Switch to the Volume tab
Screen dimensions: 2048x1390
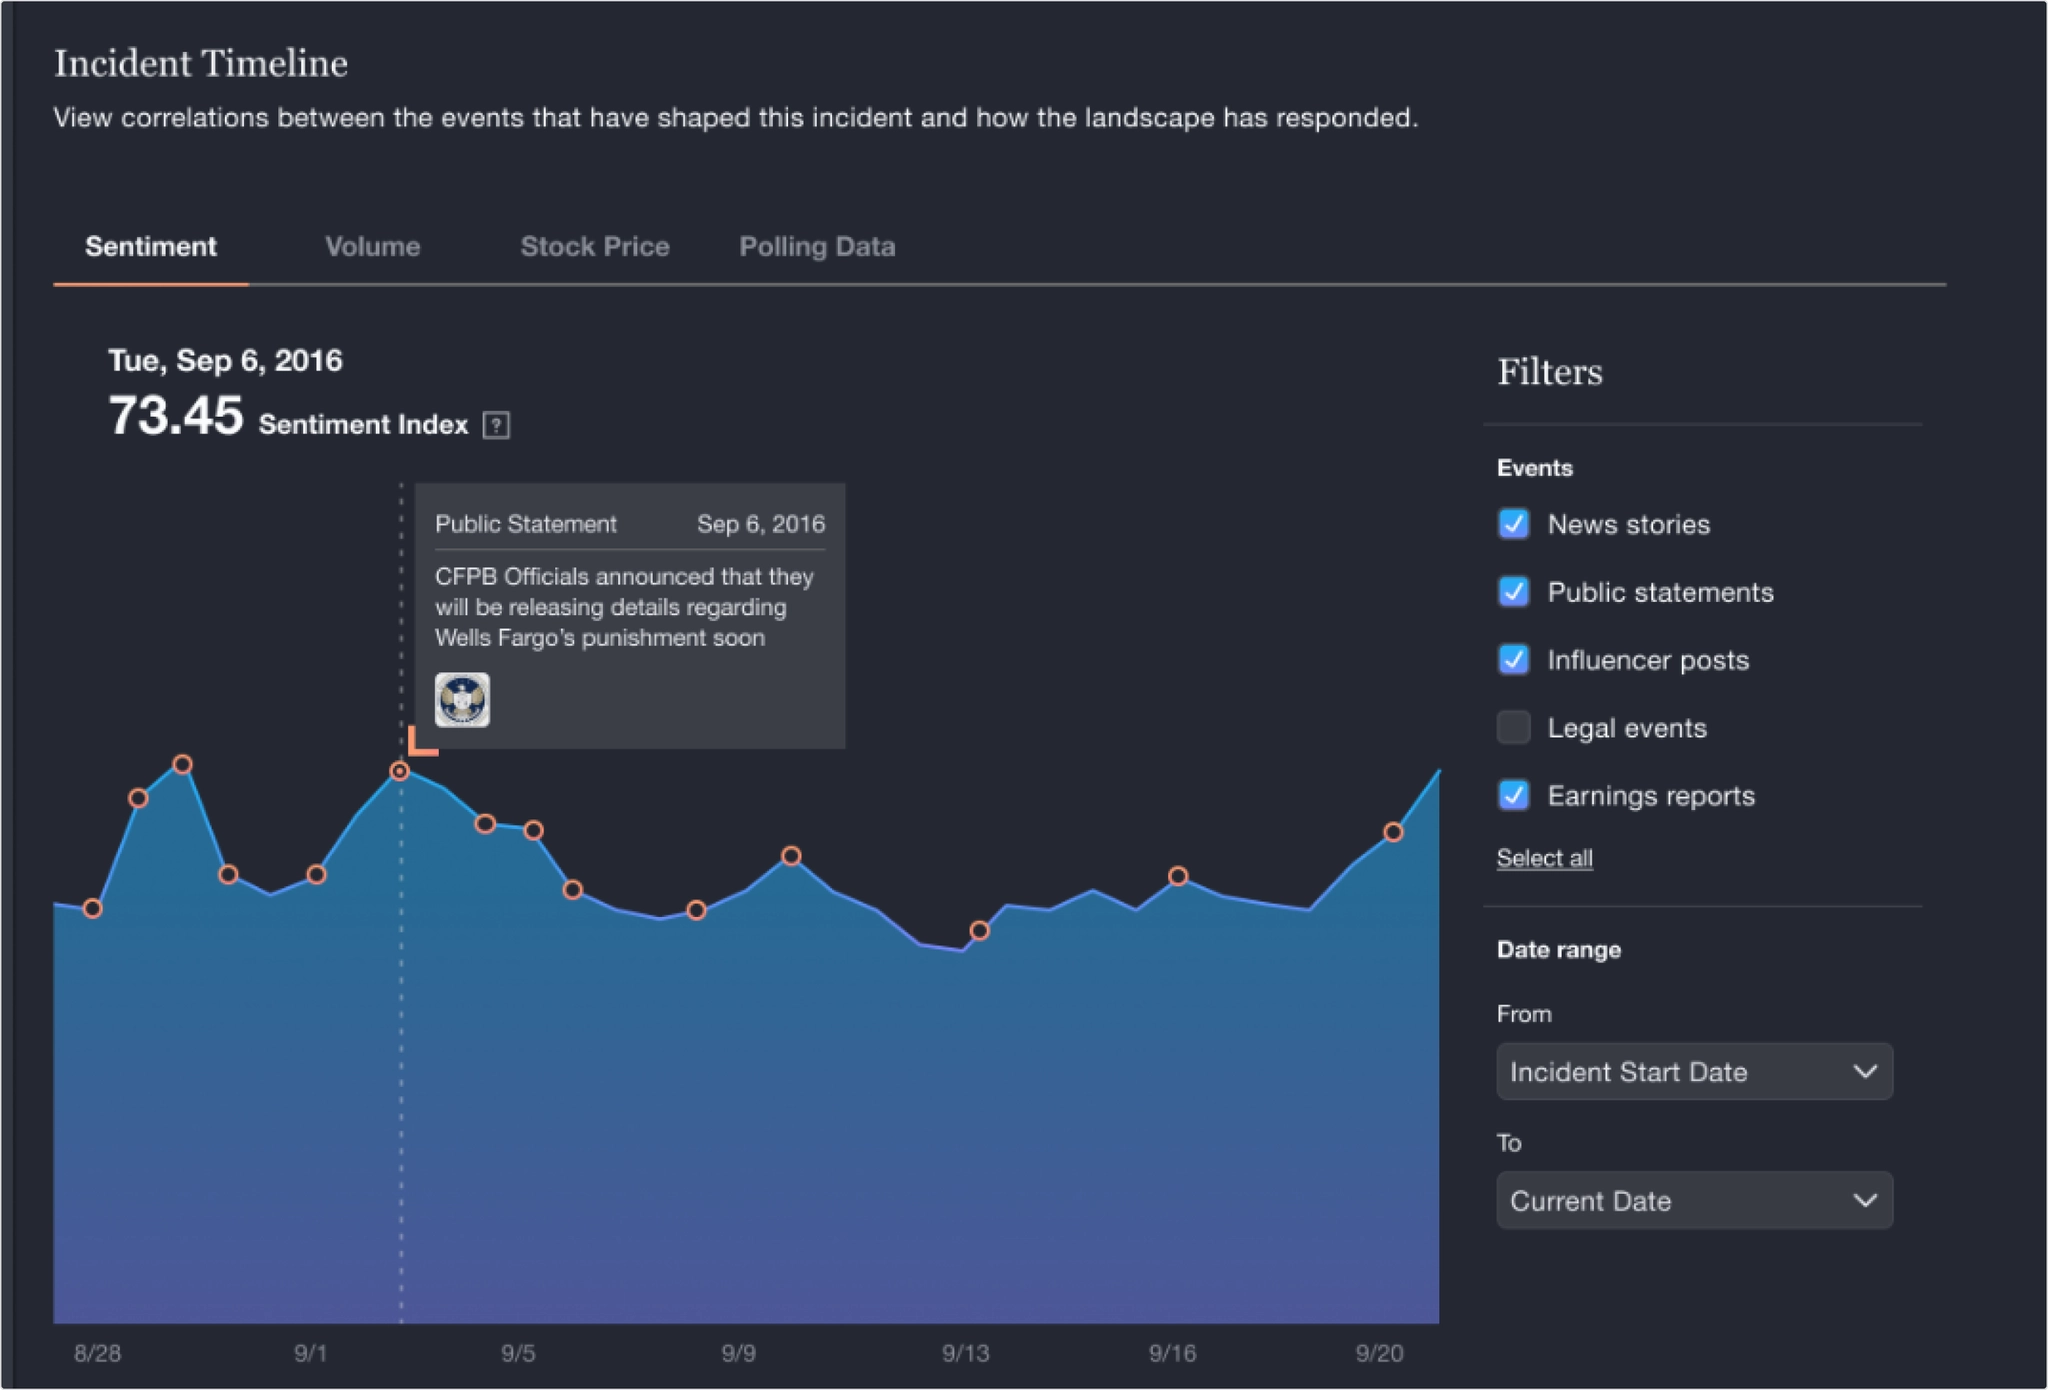372,247
